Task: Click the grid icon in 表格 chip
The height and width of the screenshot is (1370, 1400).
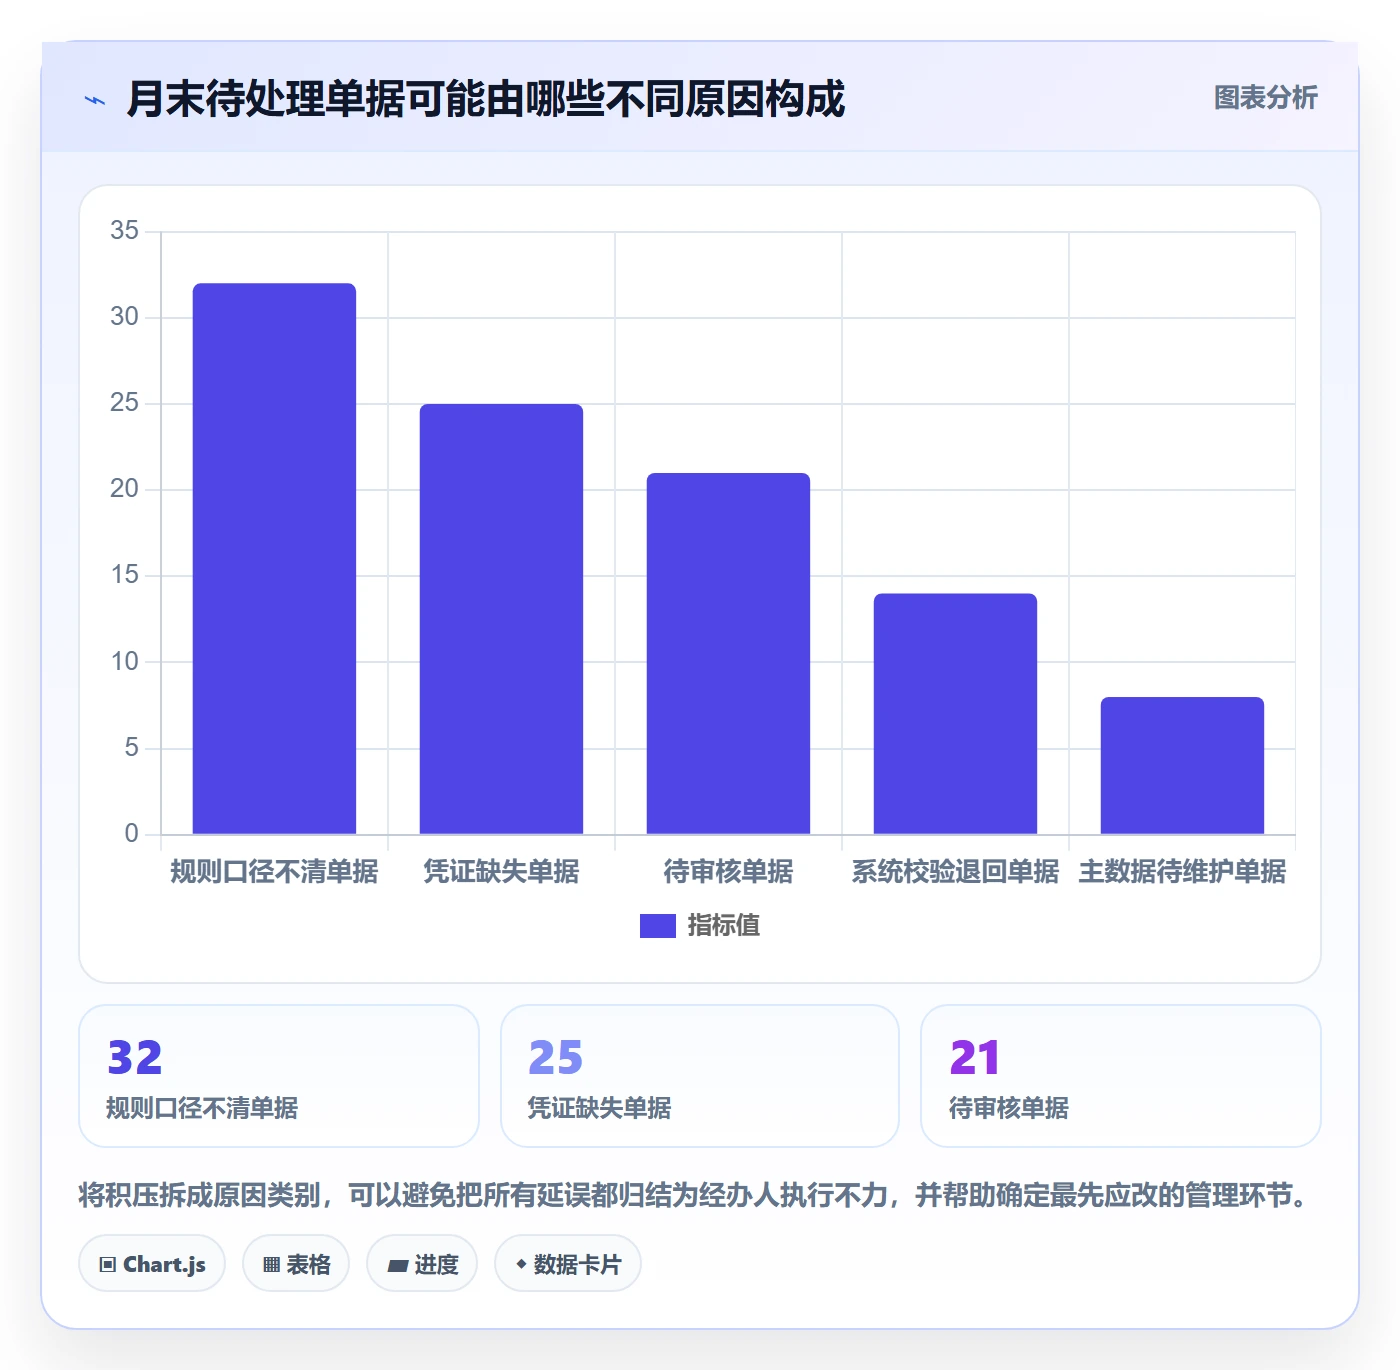Action: [x=271, y=1265]
